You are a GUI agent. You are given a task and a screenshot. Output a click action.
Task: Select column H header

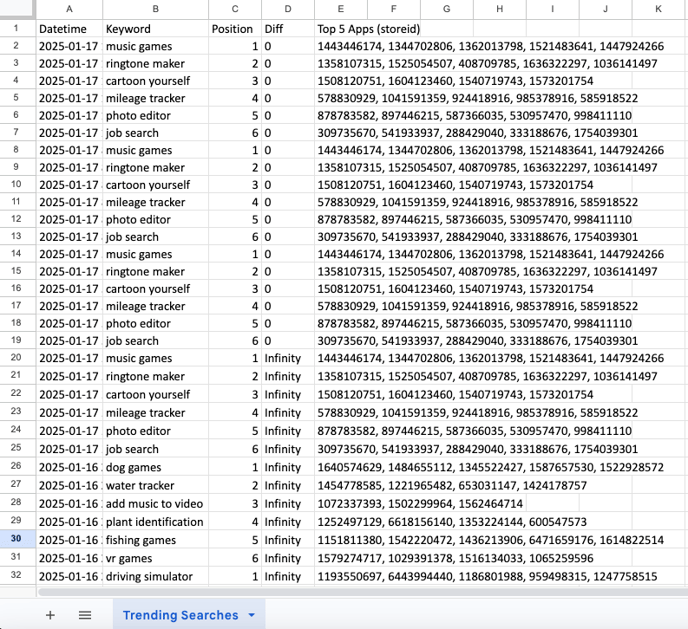point(500,9)
